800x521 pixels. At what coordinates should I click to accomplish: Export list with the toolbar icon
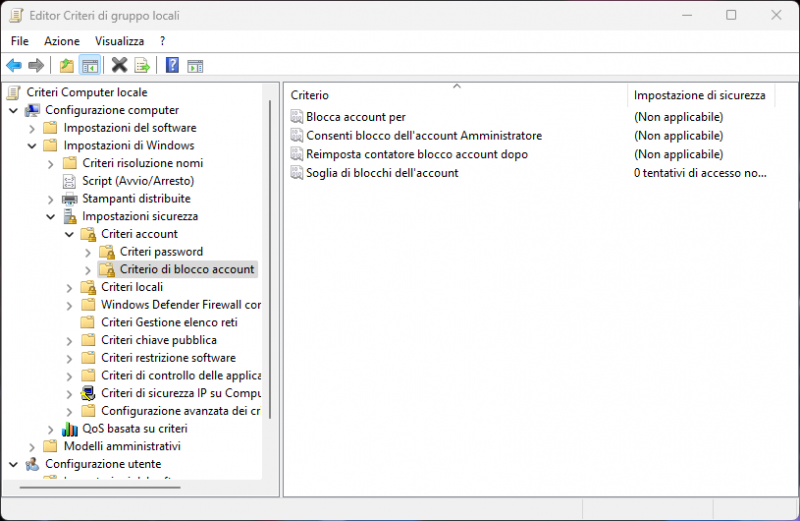142,65
